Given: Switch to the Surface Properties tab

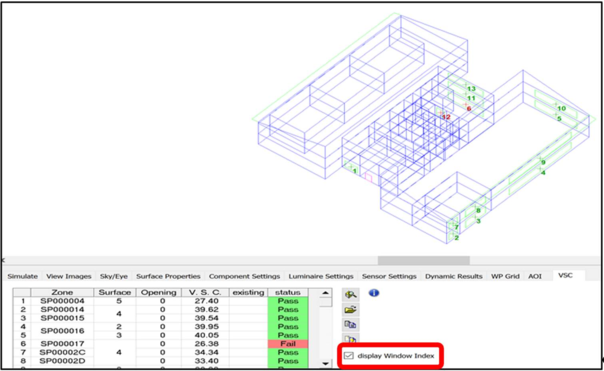Looking at the screenshot, I should coord(168,276).
